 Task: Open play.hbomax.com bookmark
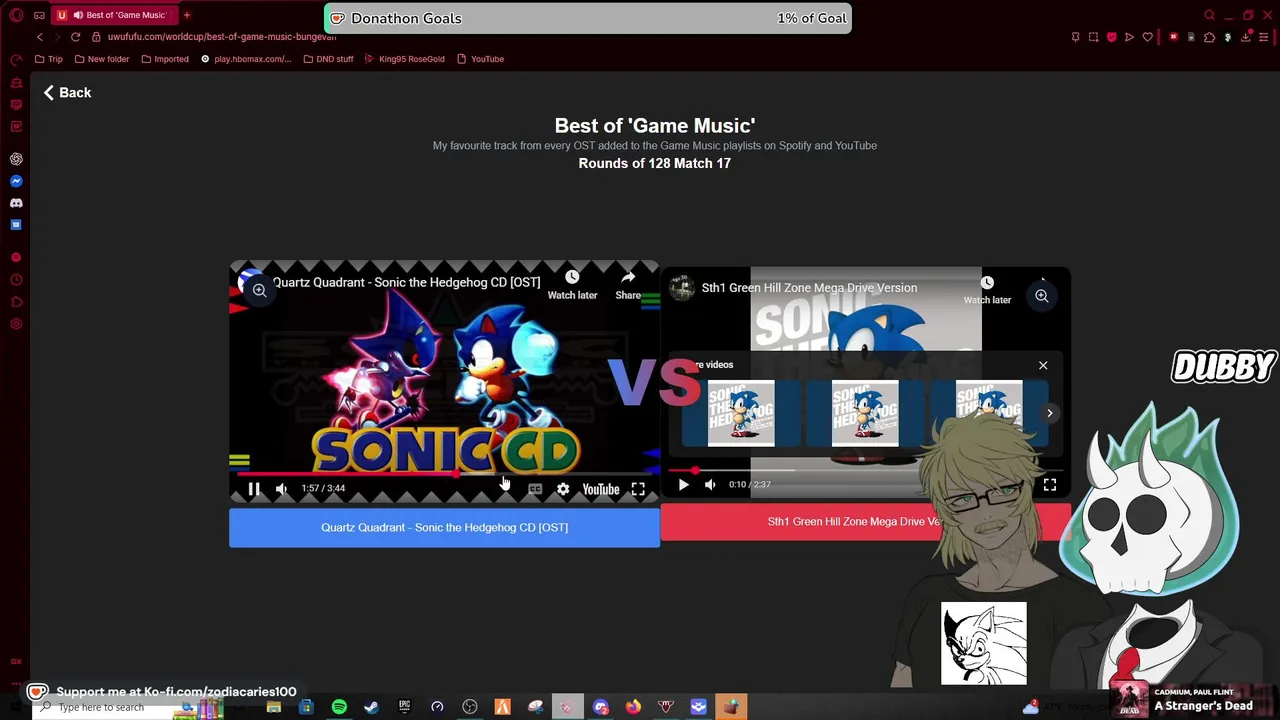pos(246,59)
